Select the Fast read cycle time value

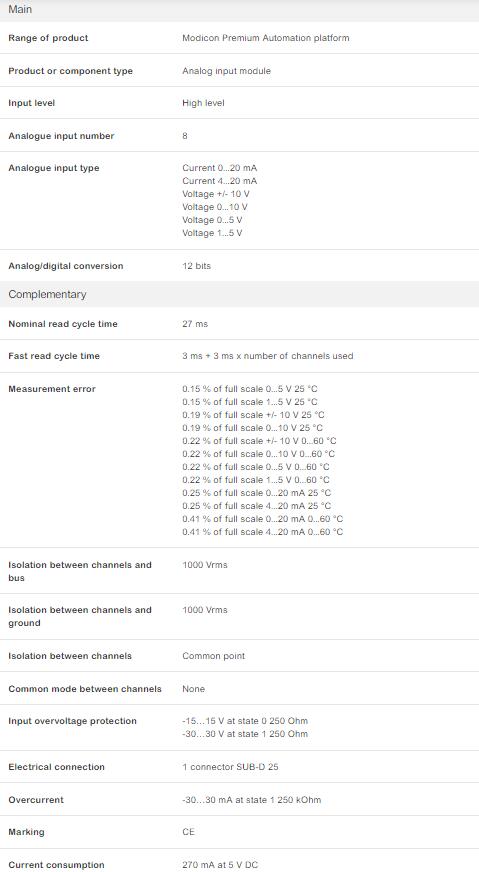[268, 356]
